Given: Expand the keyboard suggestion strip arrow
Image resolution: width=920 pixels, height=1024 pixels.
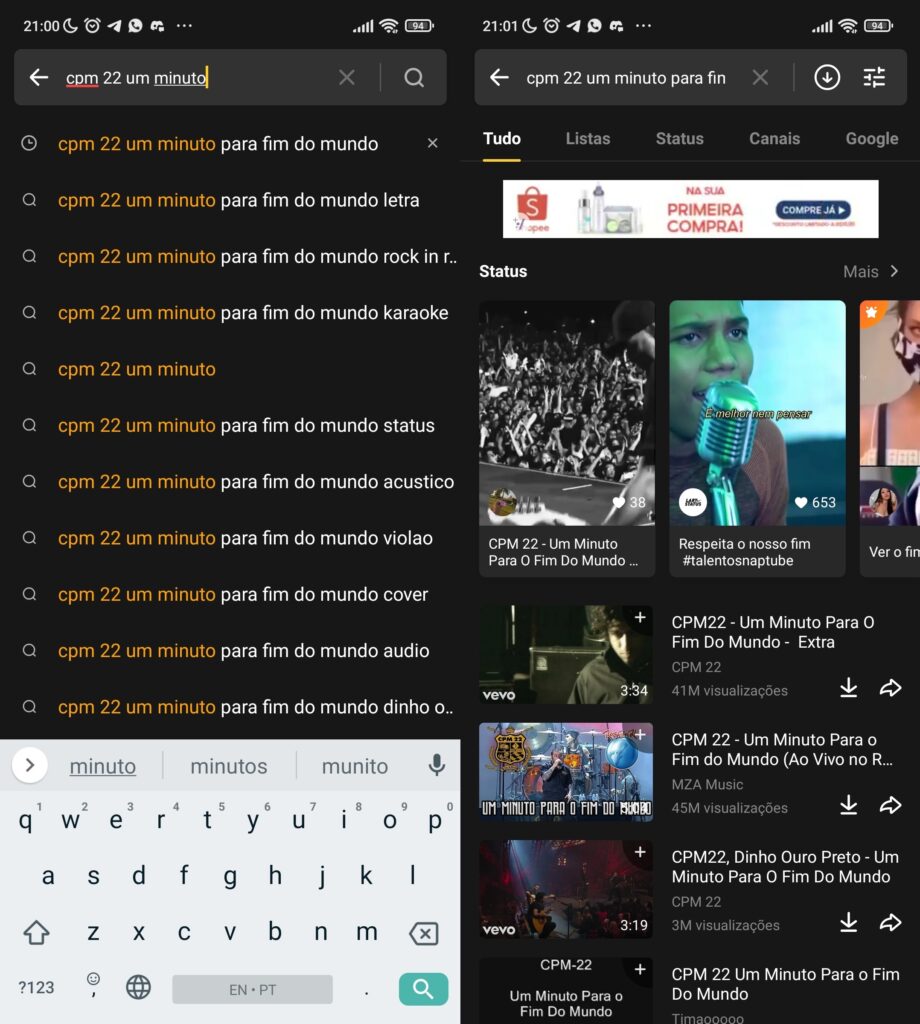Looking at the screenshot, I should click(30, 766).
